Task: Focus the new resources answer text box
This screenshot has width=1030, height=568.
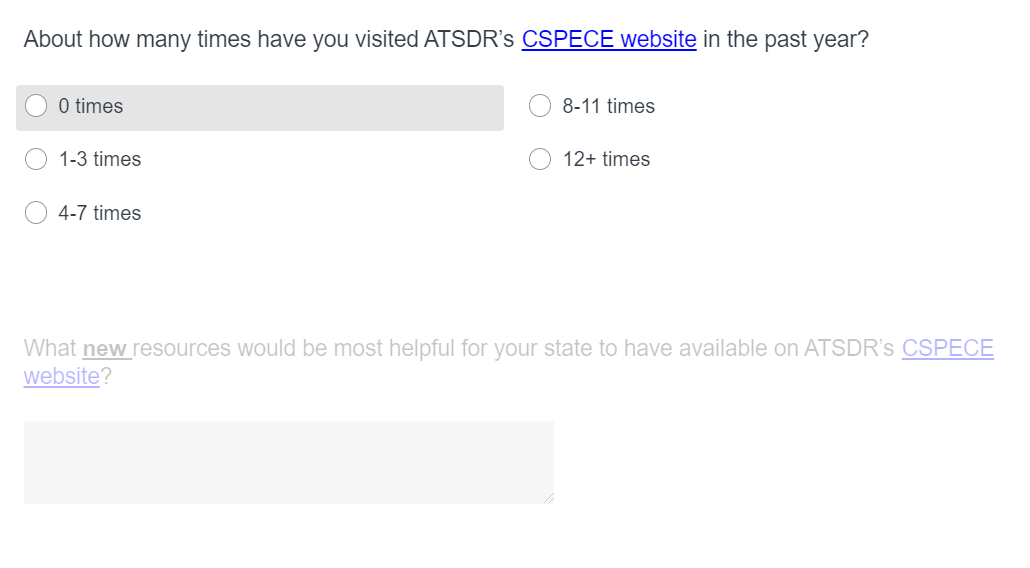Action: coord(288,462)
